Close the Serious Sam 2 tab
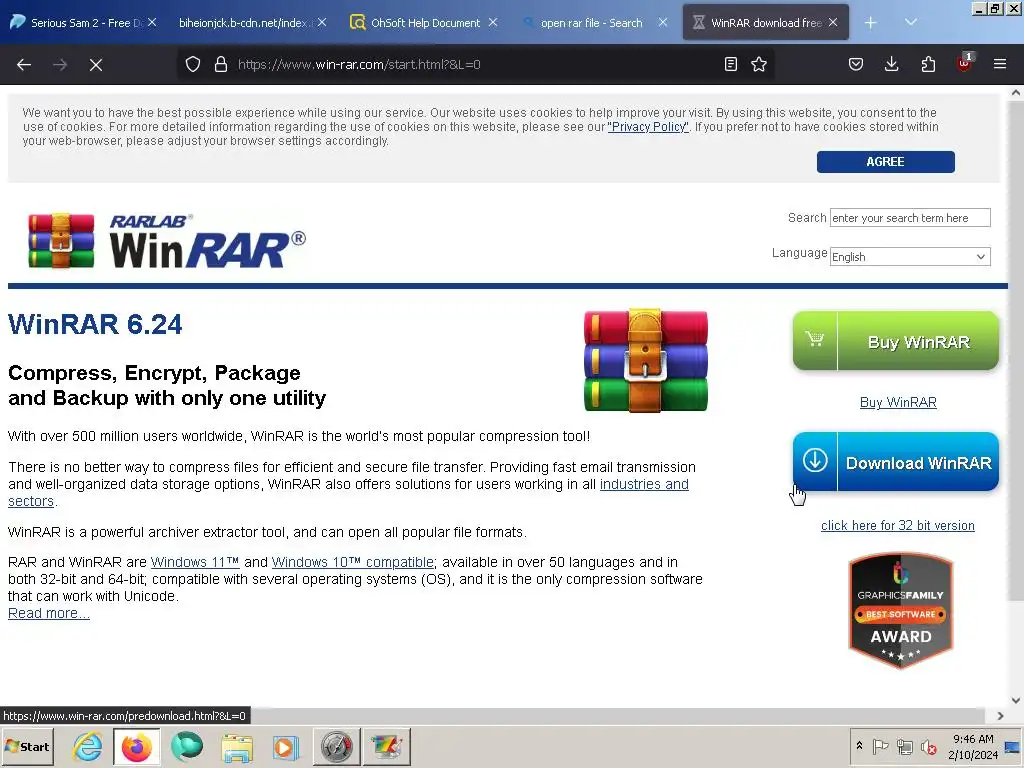Screen dimensions: 1024x768 point(152,22)
